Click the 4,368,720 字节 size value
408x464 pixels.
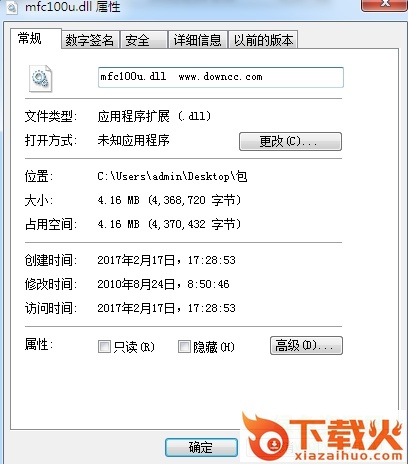click(x=195, y=200)
